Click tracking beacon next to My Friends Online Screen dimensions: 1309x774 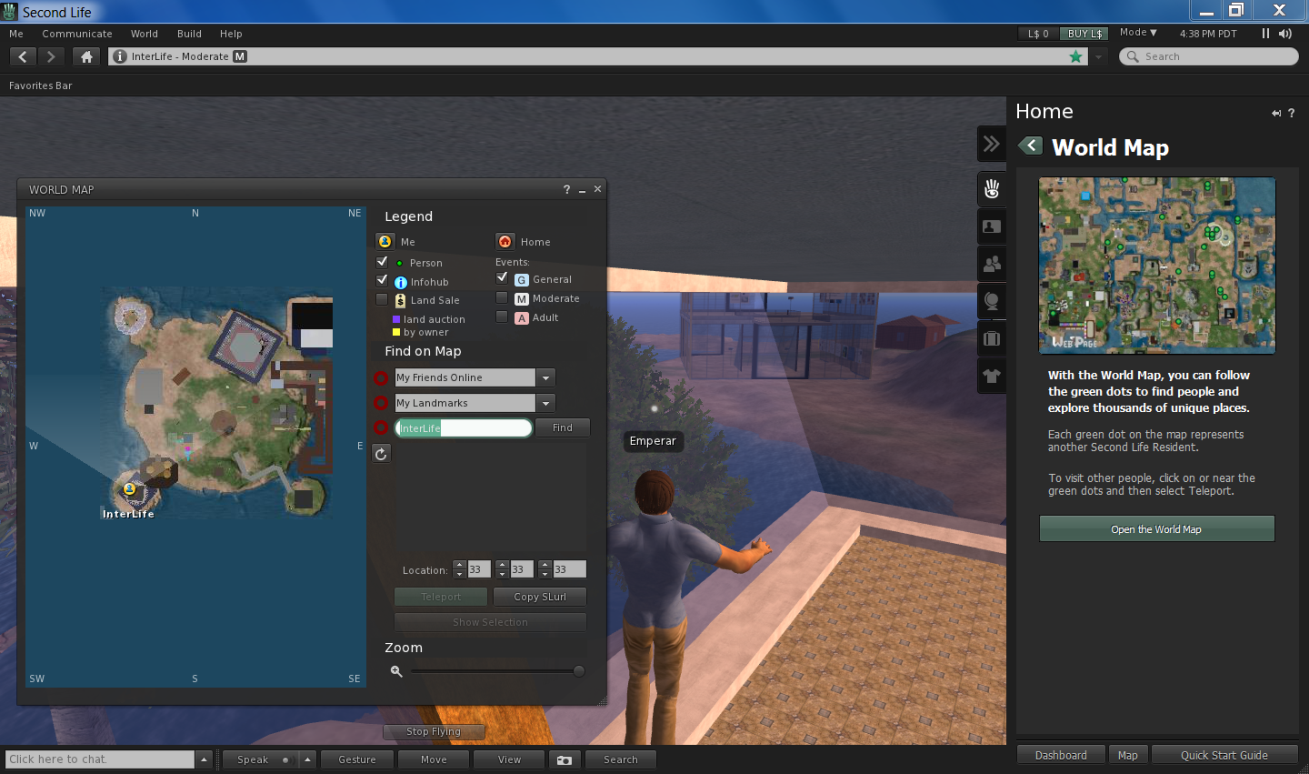coord(380,378)
